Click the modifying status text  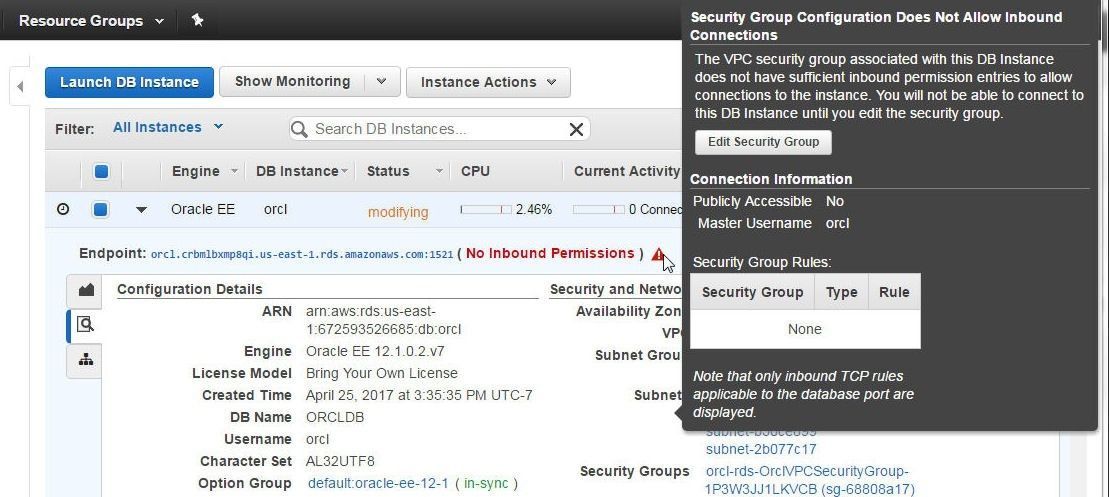[398, 212]
